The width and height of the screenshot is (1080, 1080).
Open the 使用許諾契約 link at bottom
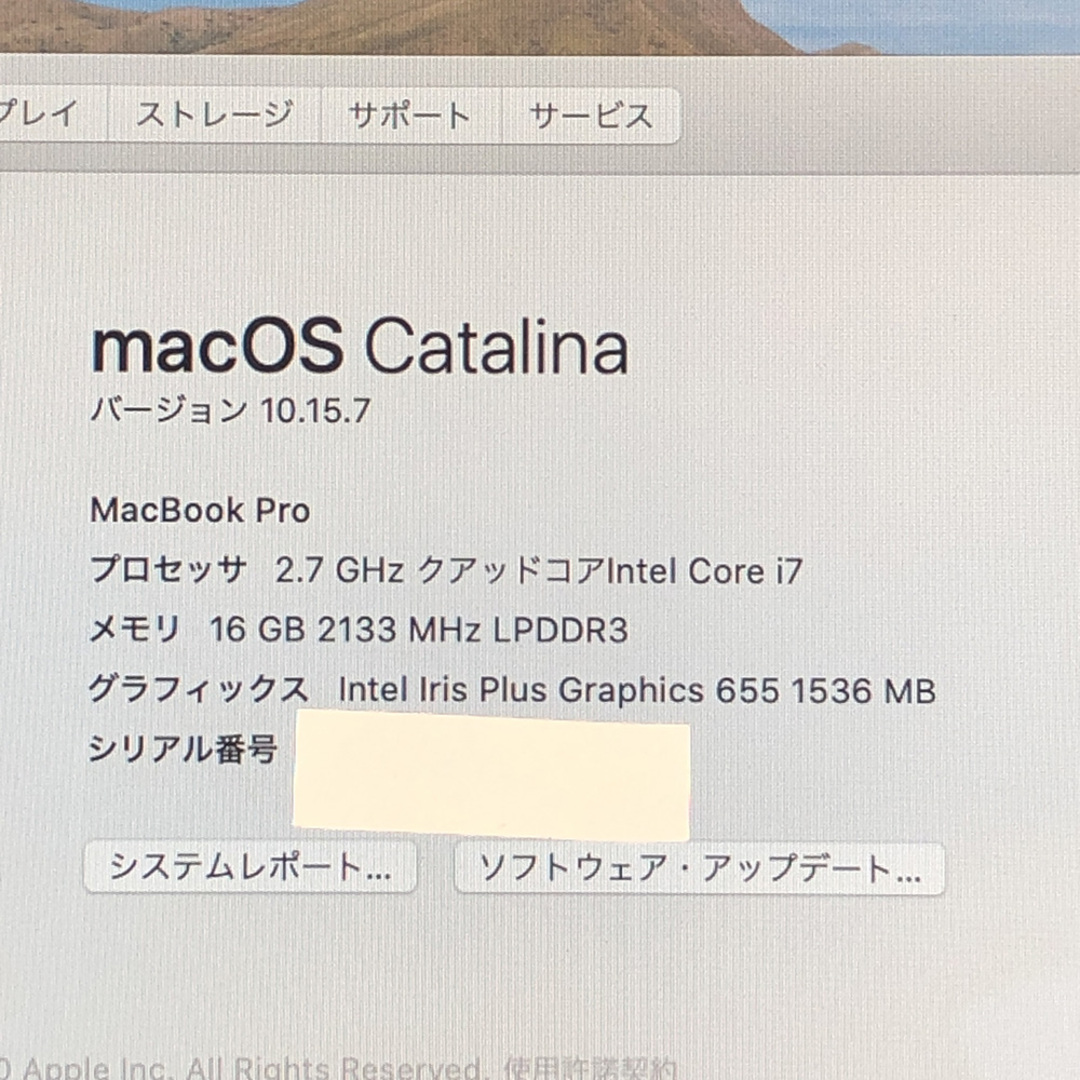pos(590,1068)
